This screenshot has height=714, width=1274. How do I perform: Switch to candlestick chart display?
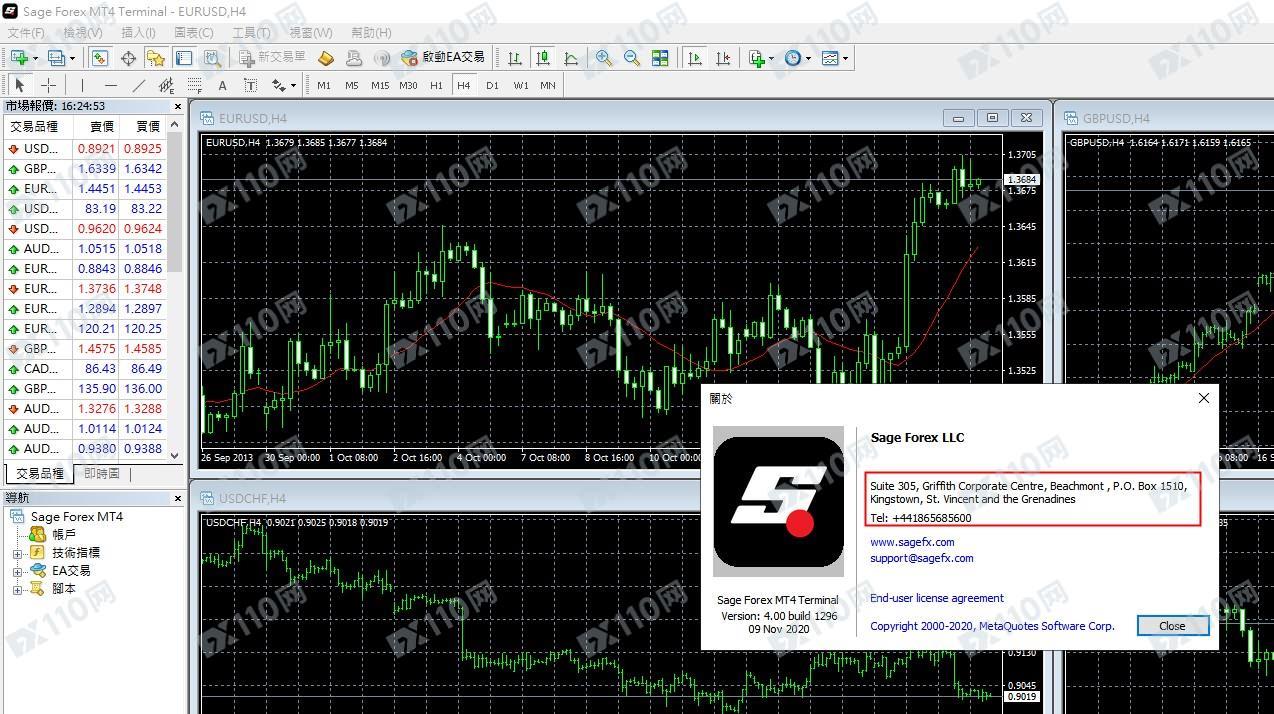pos(543,58)
